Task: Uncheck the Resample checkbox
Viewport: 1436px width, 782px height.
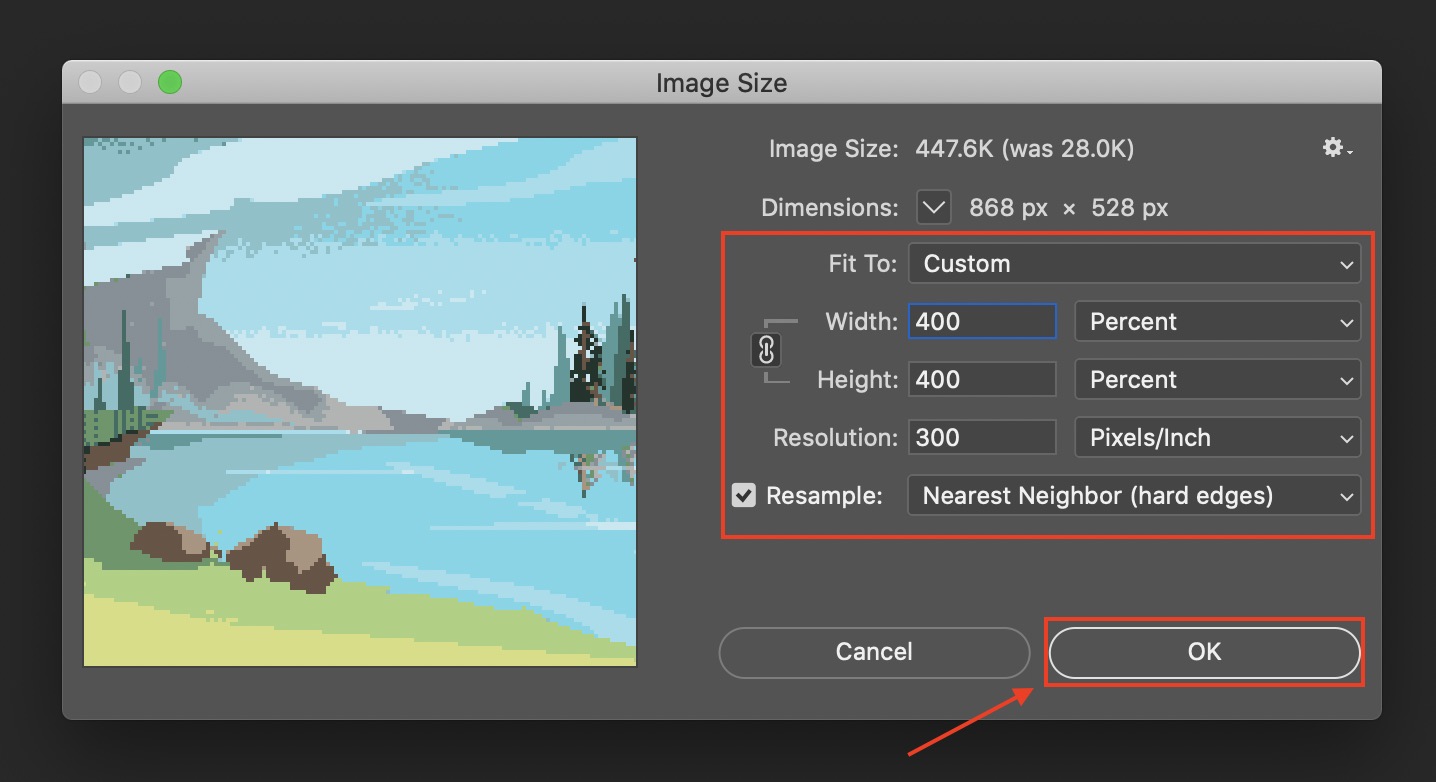Action: coord(744,495)
